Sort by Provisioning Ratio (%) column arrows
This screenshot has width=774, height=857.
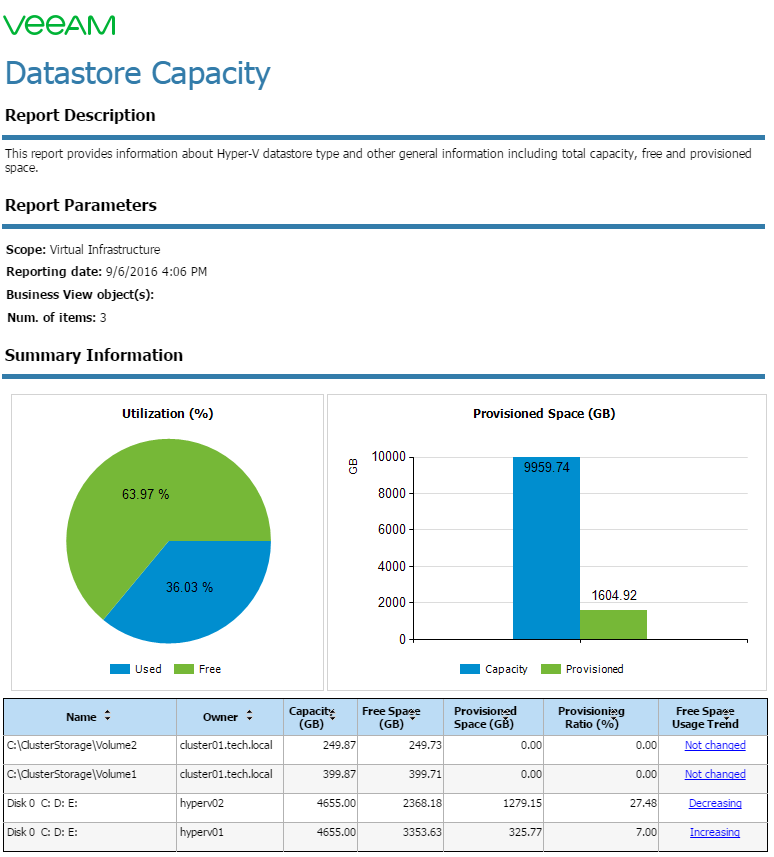[614, 715]
